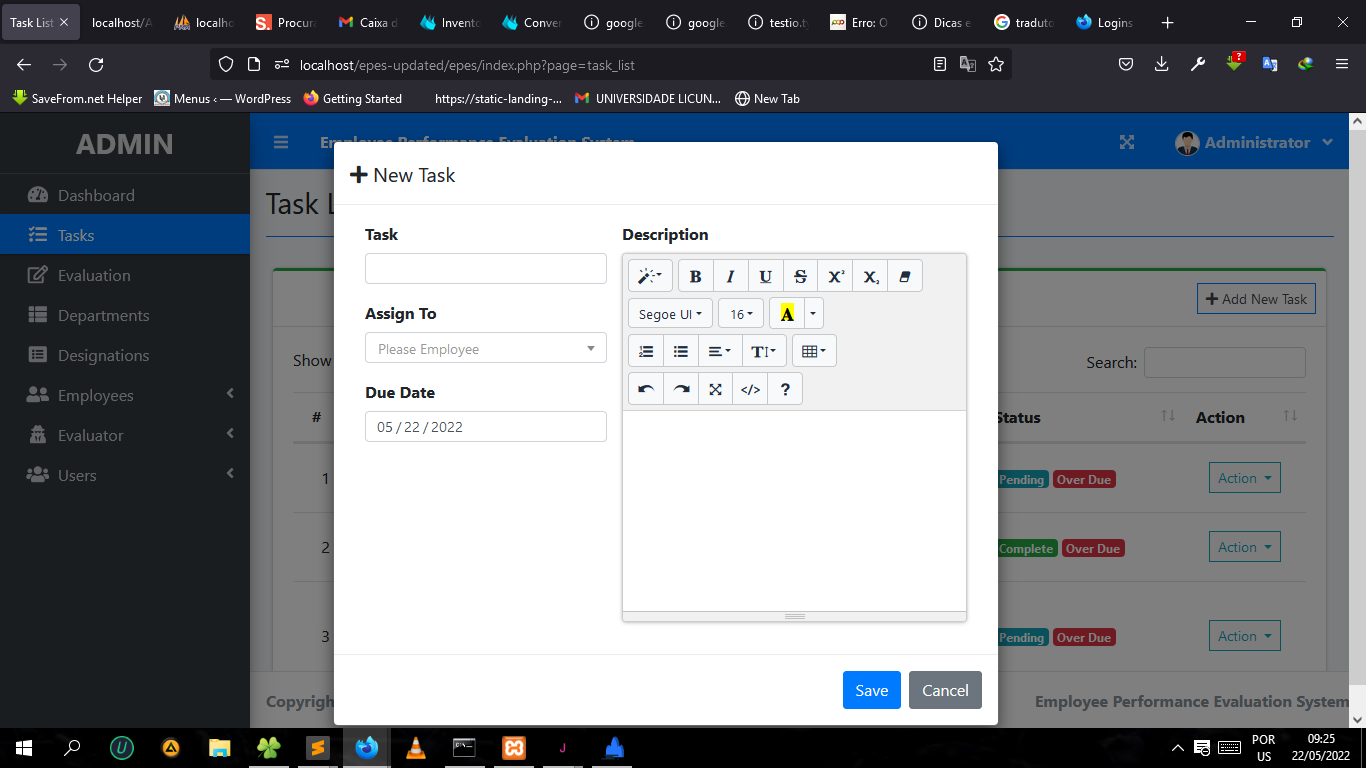
Task: Open the text color picker arrow
Action: [x=813, y=314]
